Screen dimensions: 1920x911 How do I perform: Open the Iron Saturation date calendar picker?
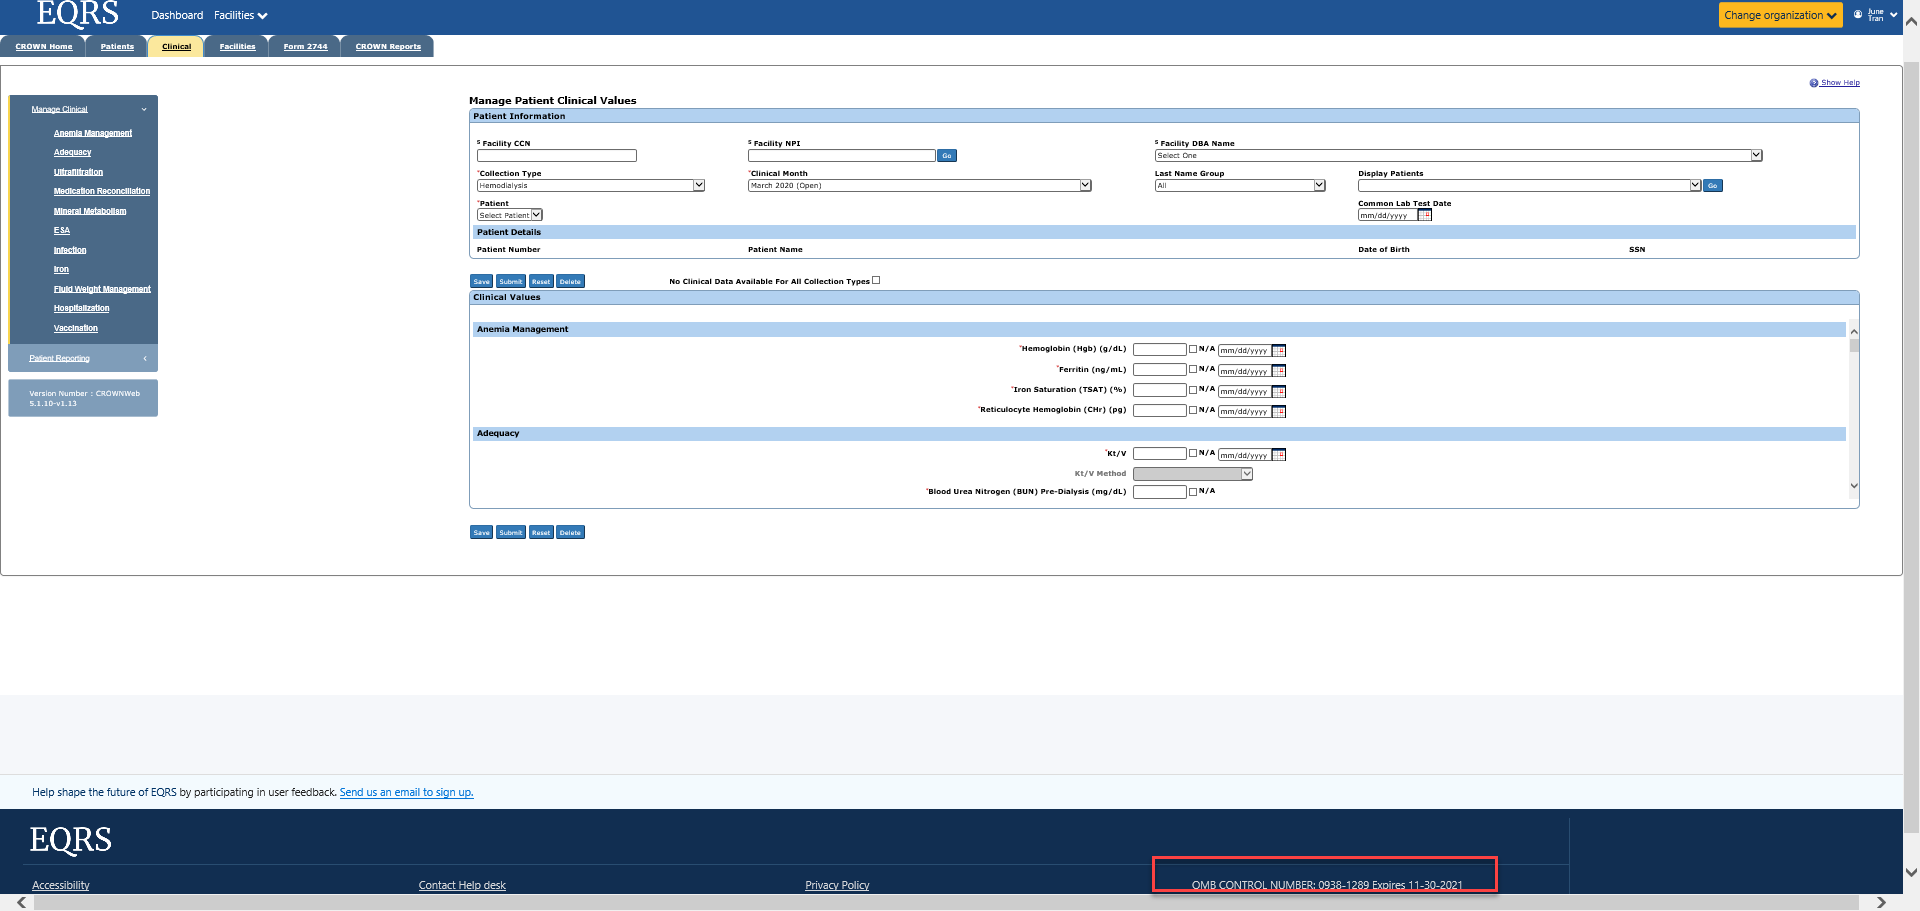(1278, 392)
